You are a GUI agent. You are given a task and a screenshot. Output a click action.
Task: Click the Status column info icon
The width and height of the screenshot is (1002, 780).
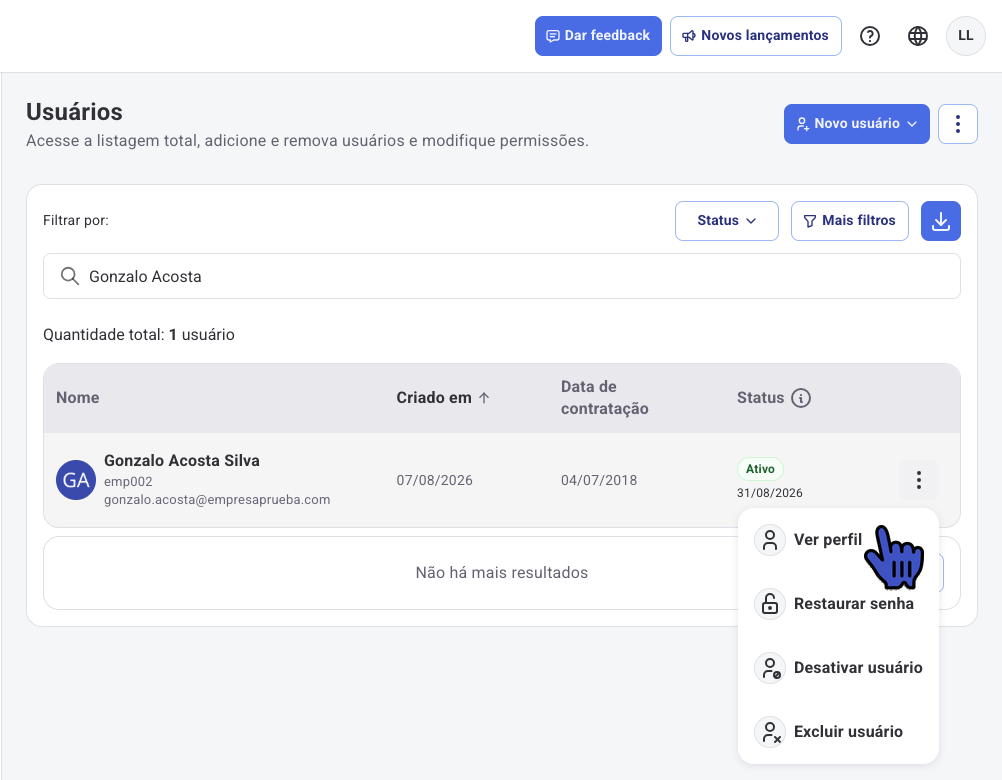point(801,398)
